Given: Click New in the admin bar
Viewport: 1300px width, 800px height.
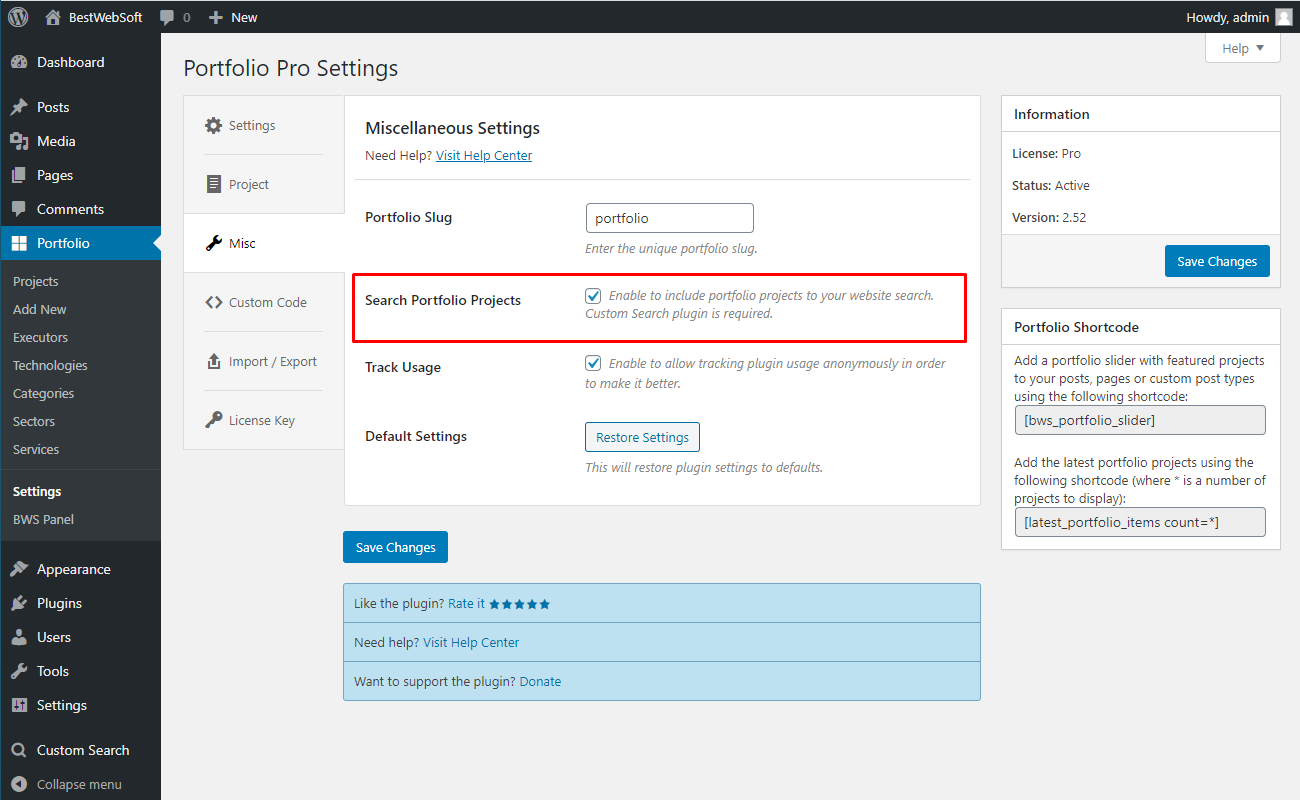Looking at the screenshot, I should tap(244, 17).
